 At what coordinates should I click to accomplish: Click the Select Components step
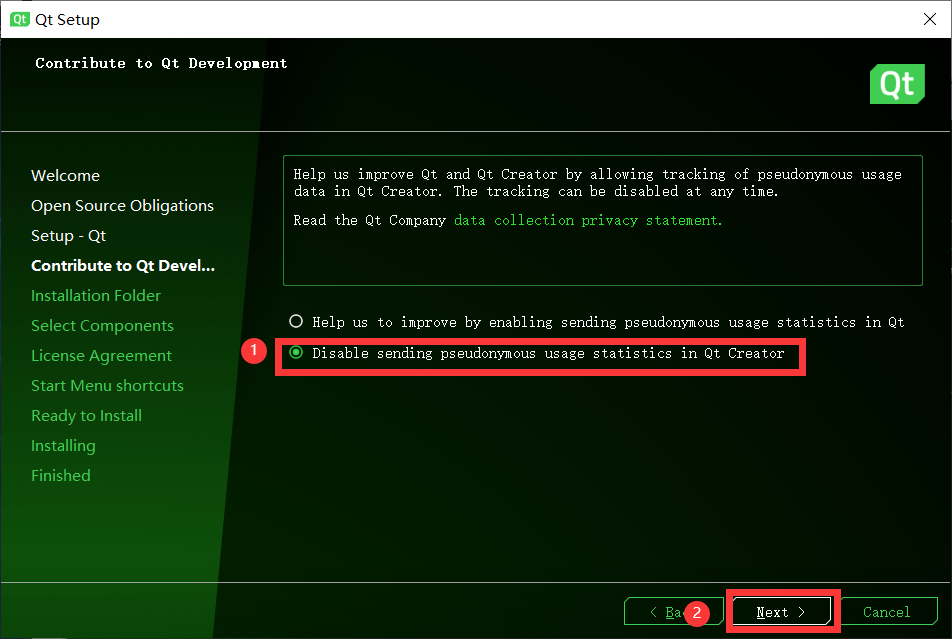tap(103, 326)
